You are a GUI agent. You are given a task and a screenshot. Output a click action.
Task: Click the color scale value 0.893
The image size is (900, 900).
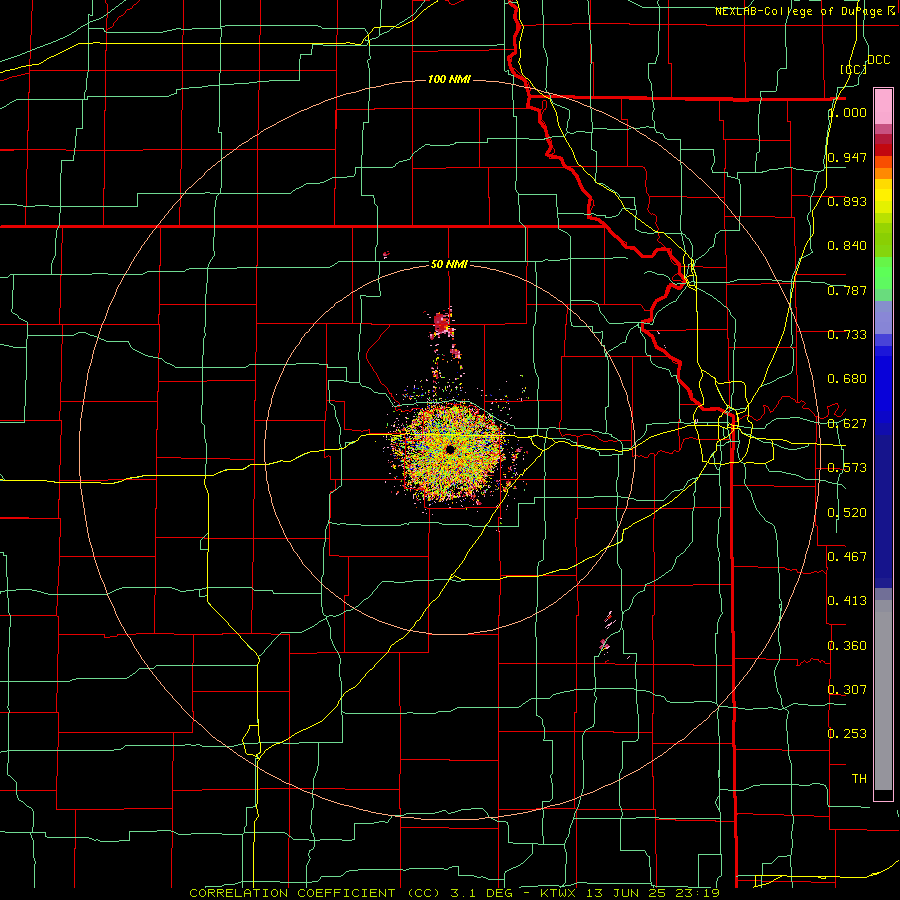(847, 201)
